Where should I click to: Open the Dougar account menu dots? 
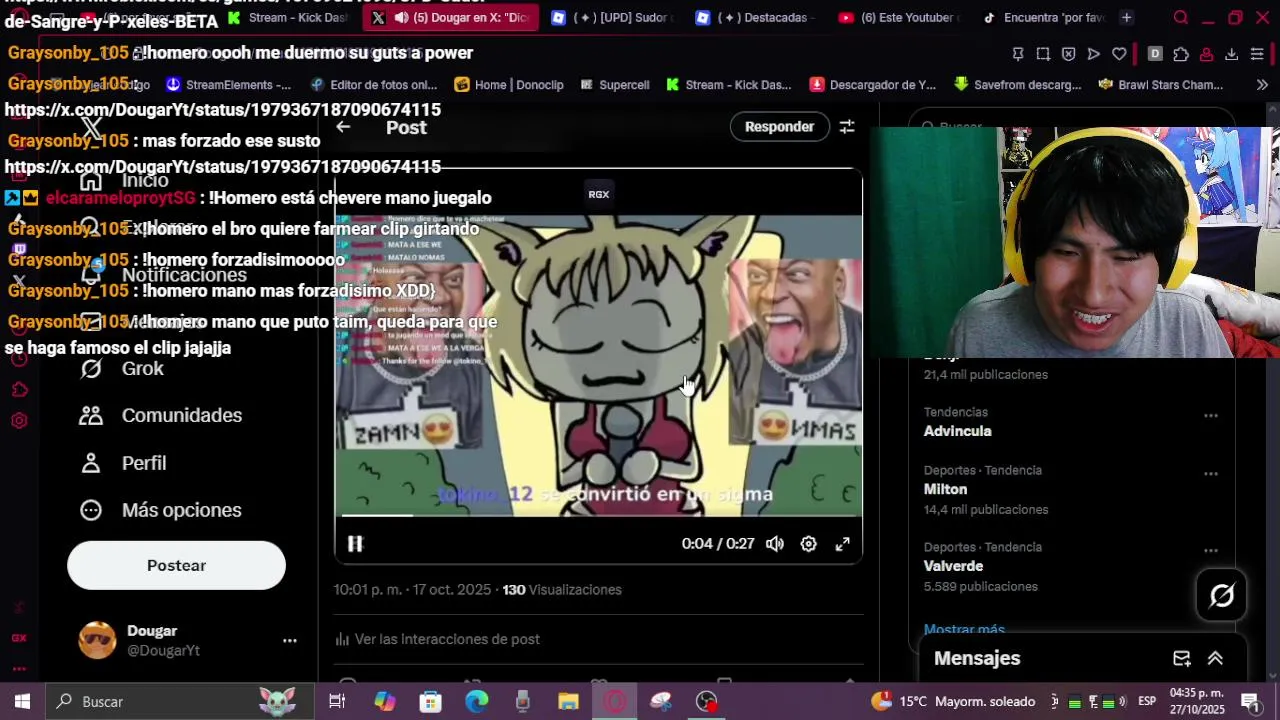[x=289, y=640]
